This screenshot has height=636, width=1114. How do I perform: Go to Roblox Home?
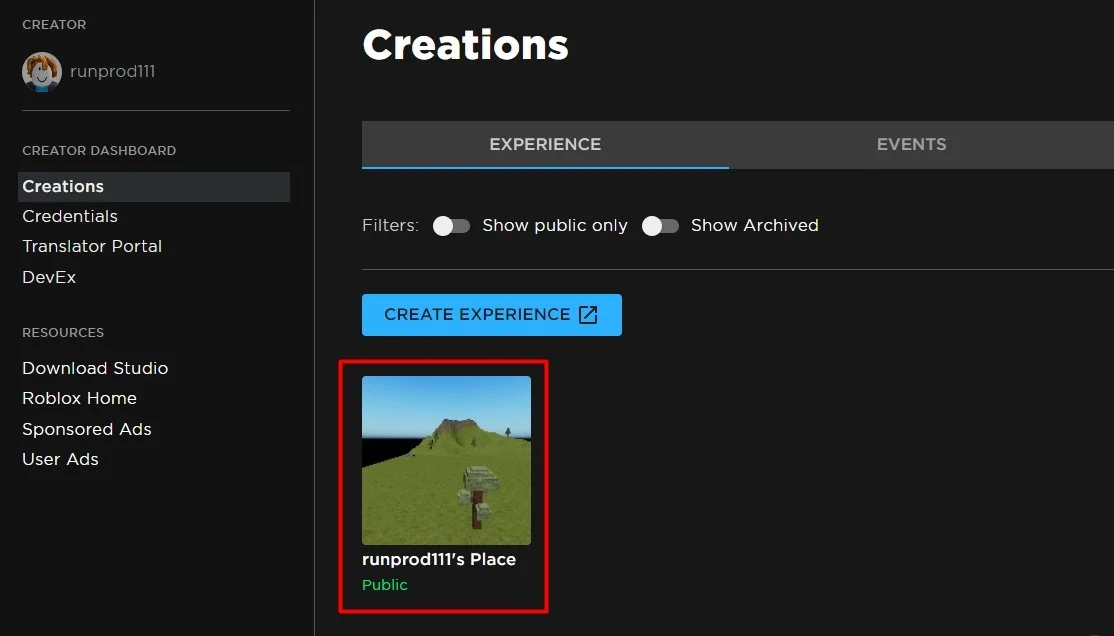point(79,398)
